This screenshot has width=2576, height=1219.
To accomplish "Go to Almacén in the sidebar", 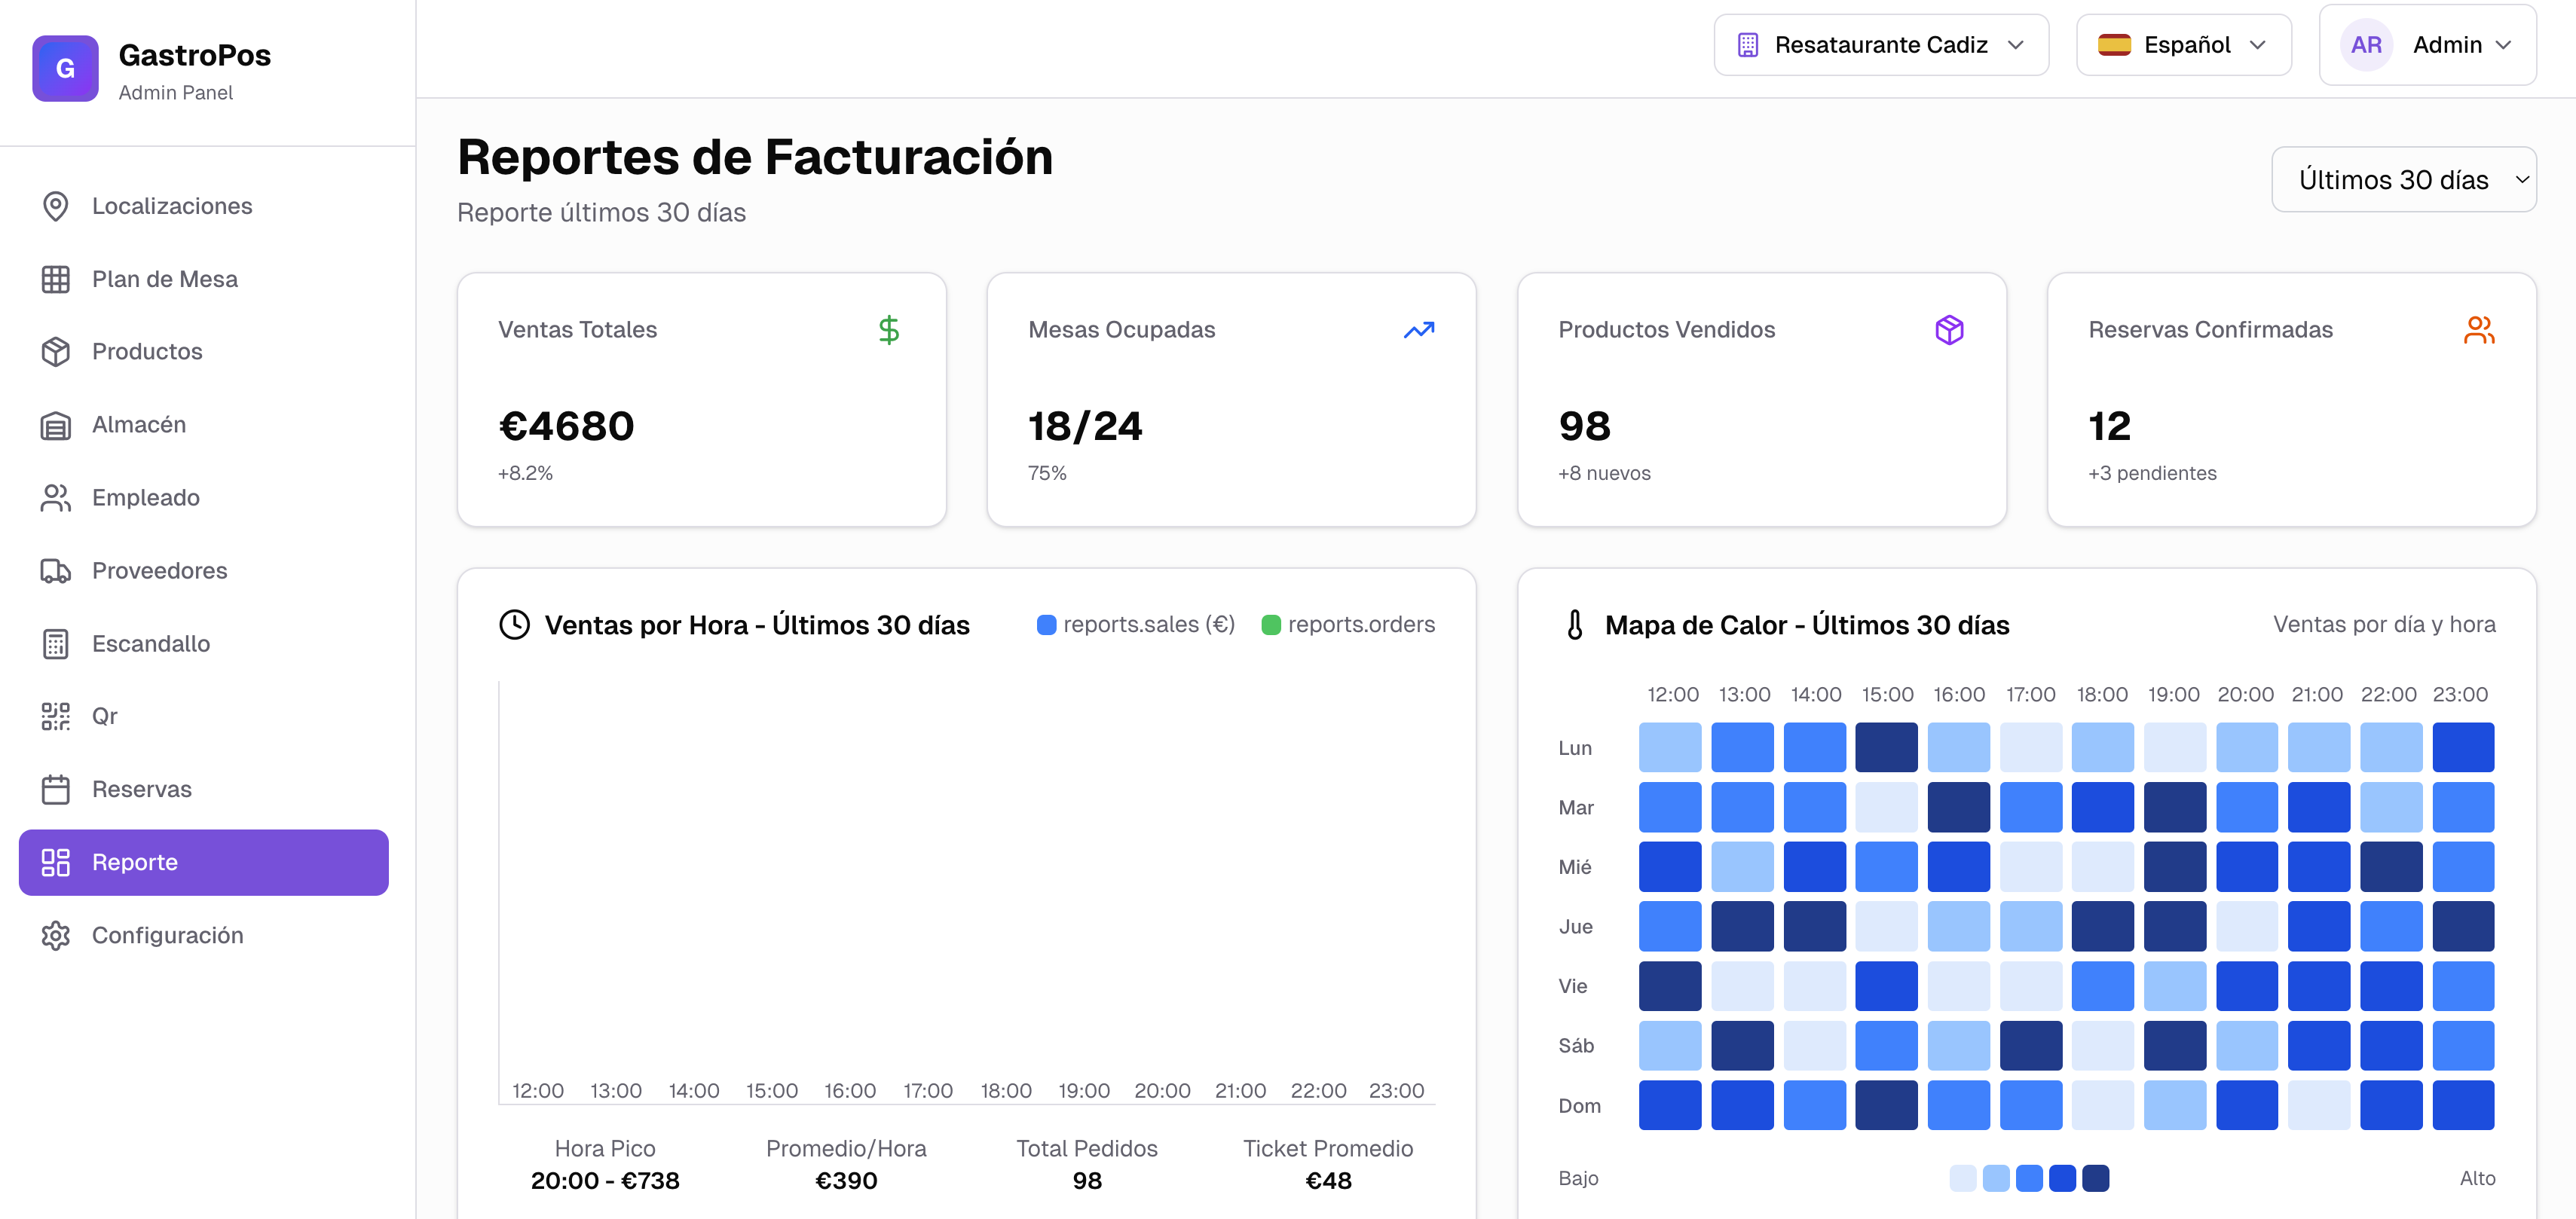I will point(139,425).
